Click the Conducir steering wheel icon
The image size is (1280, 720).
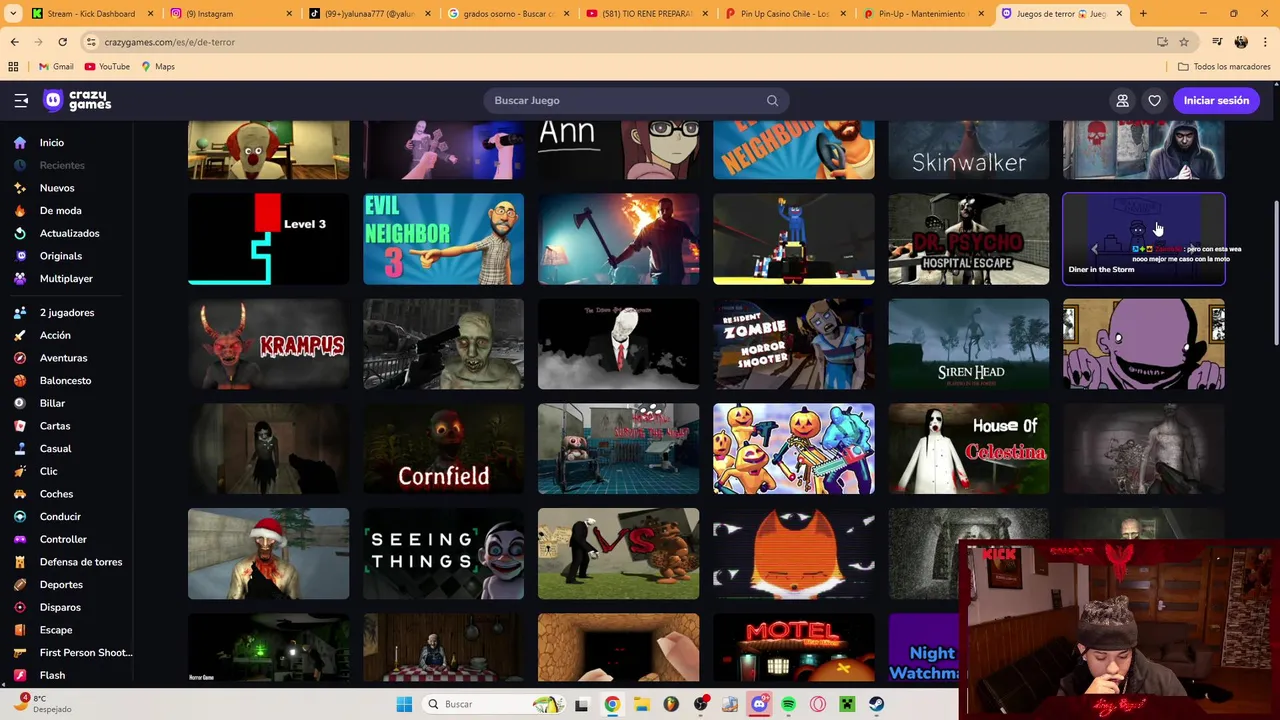(x=20, y=516)
